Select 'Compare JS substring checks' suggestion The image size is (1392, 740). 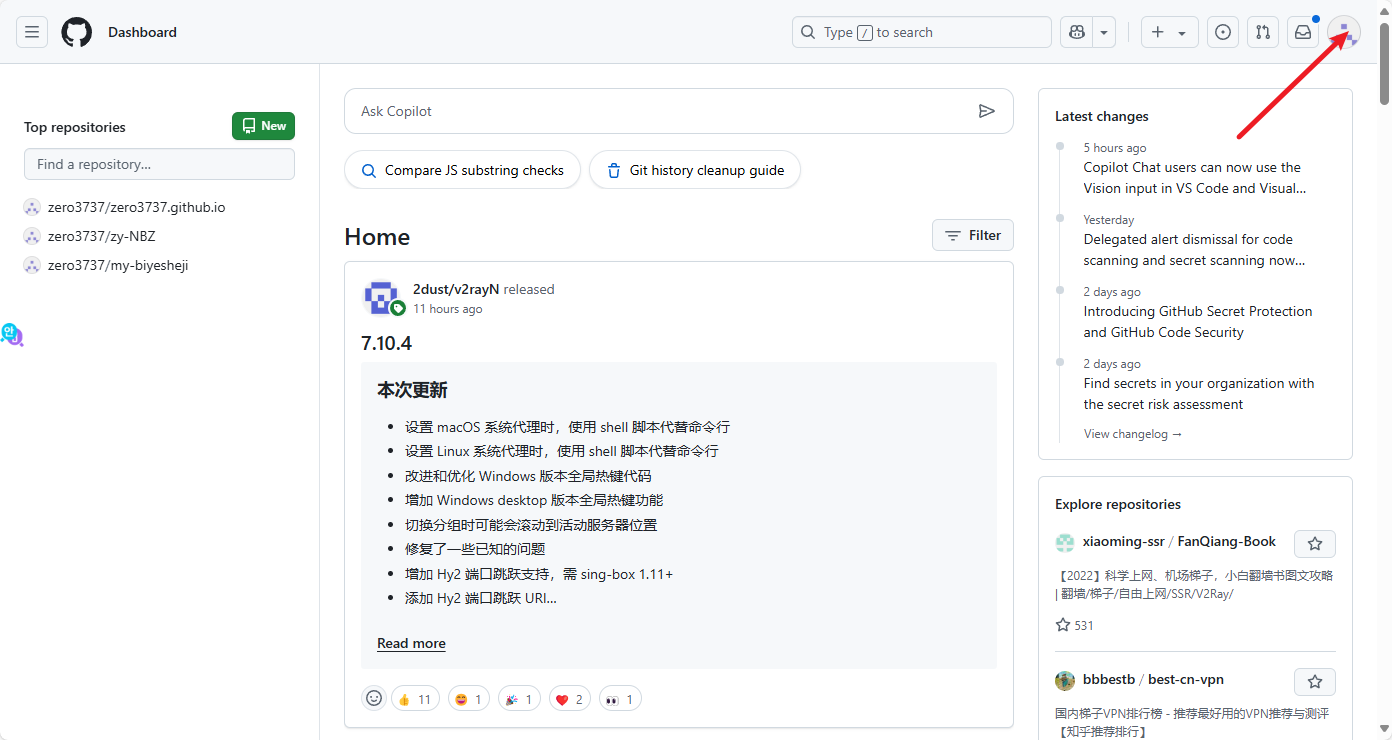coord(462,170)
